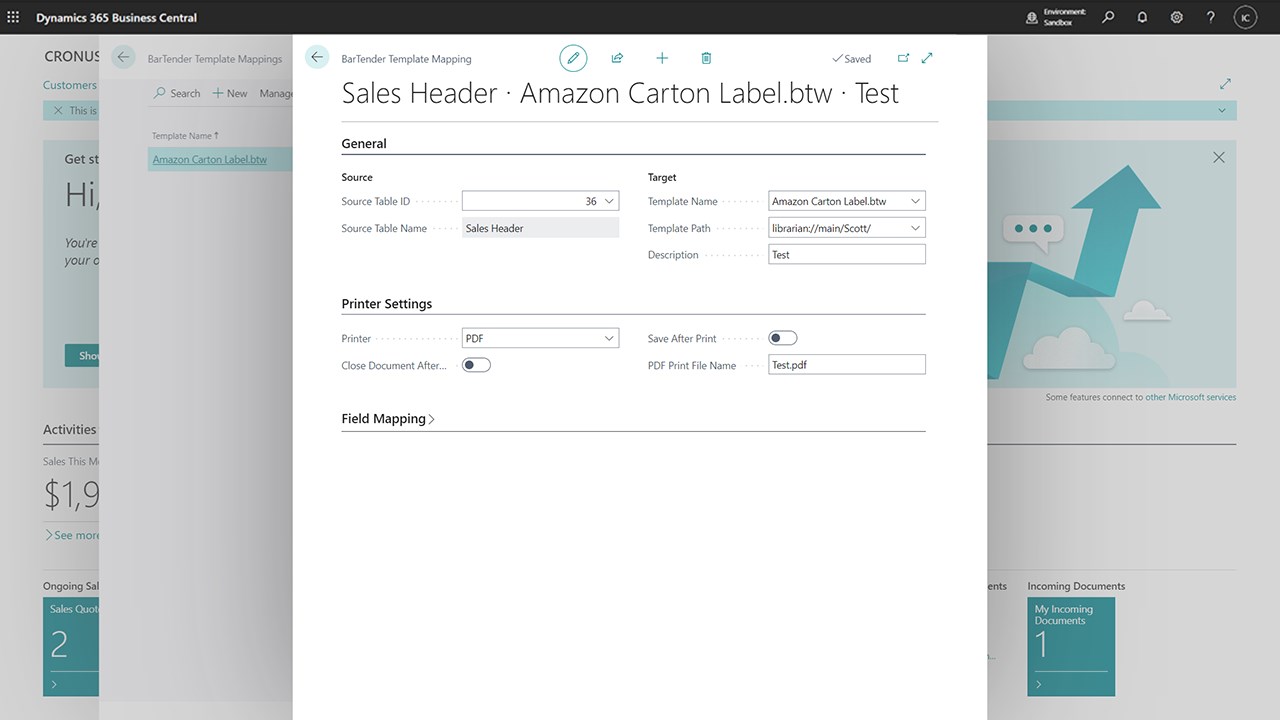
Task: Click the PDF Print File Name field
Action: (x=847, y=365)
